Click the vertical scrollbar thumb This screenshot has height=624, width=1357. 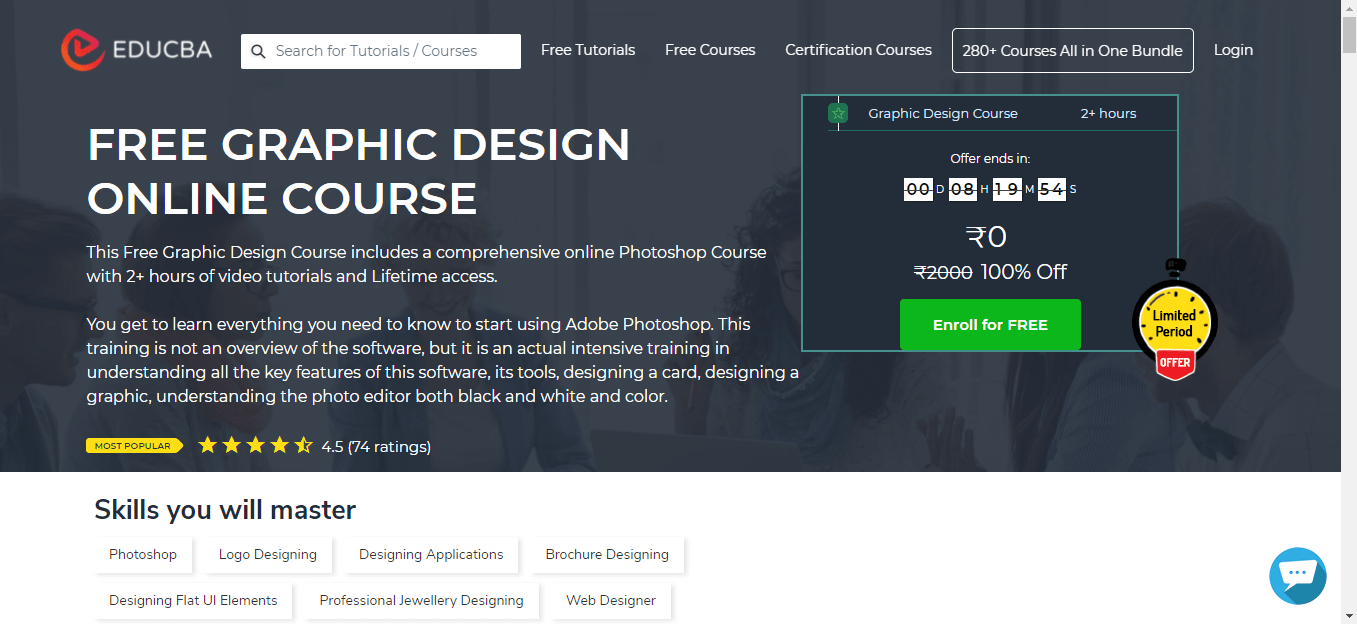coord(1349,35)
